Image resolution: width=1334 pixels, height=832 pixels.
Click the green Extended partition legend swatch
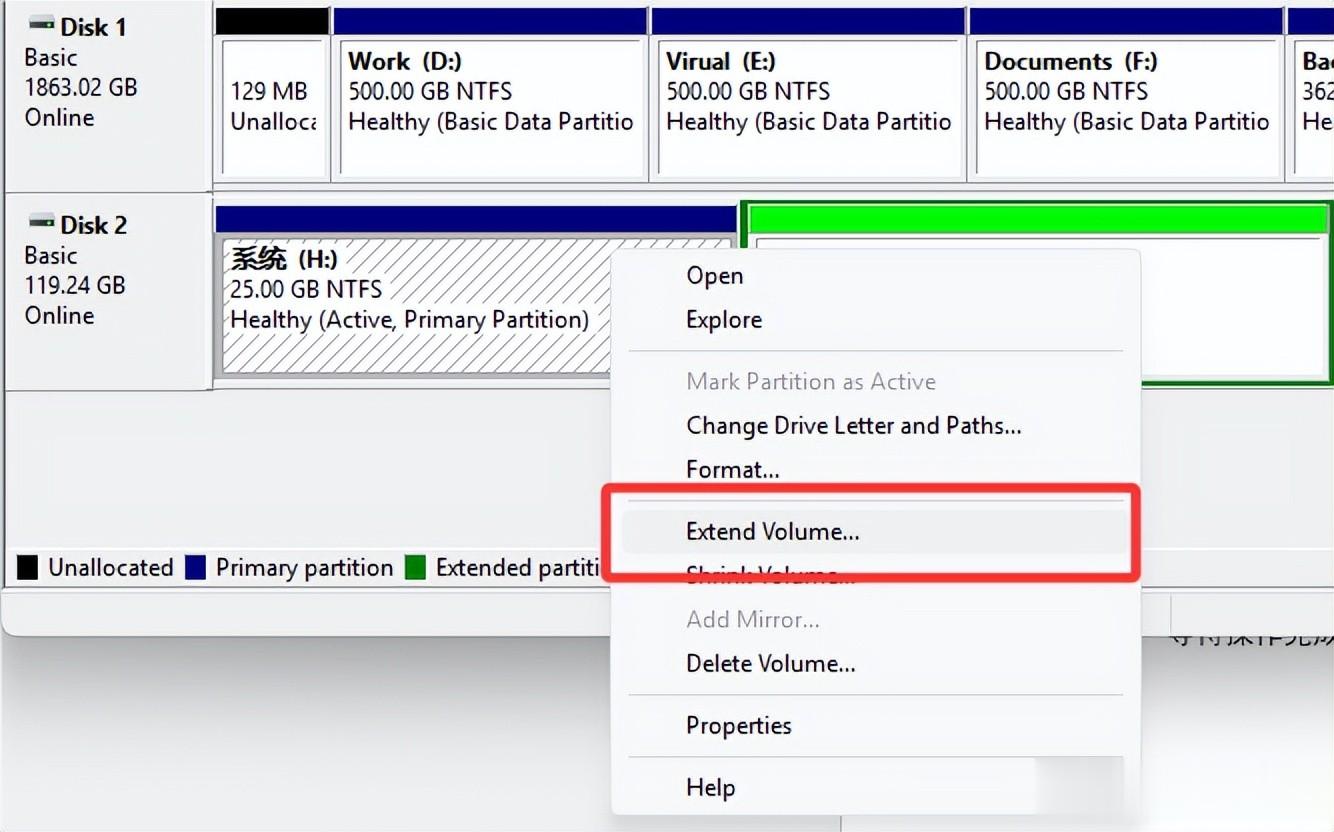[416, 568]
